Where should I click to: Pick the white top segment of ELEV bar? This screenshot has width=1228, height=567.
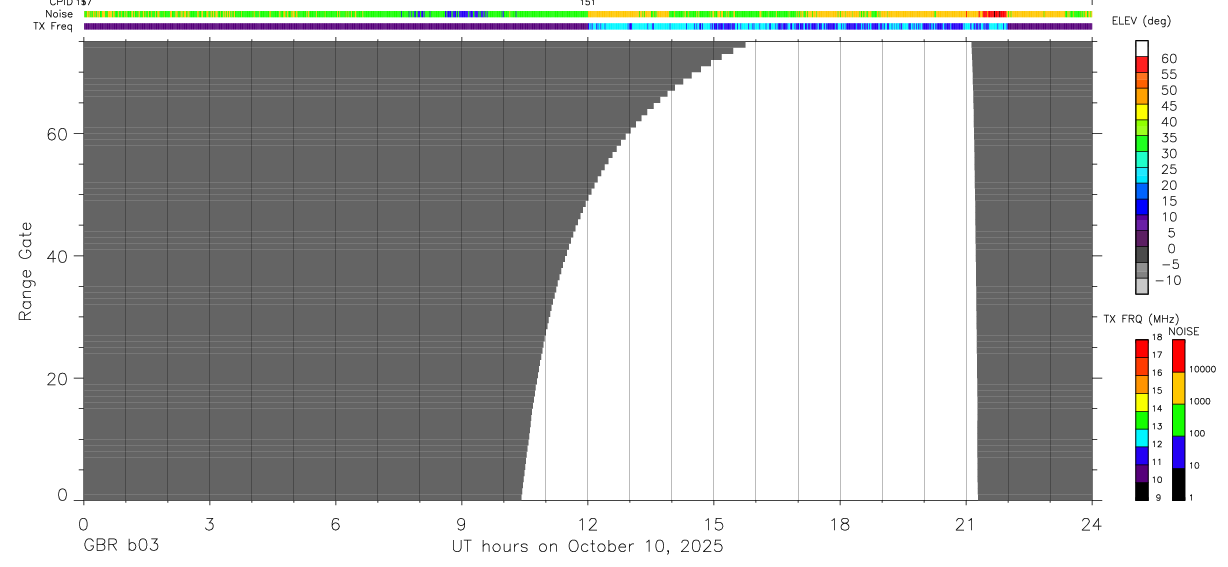(x=1142, y=48)
